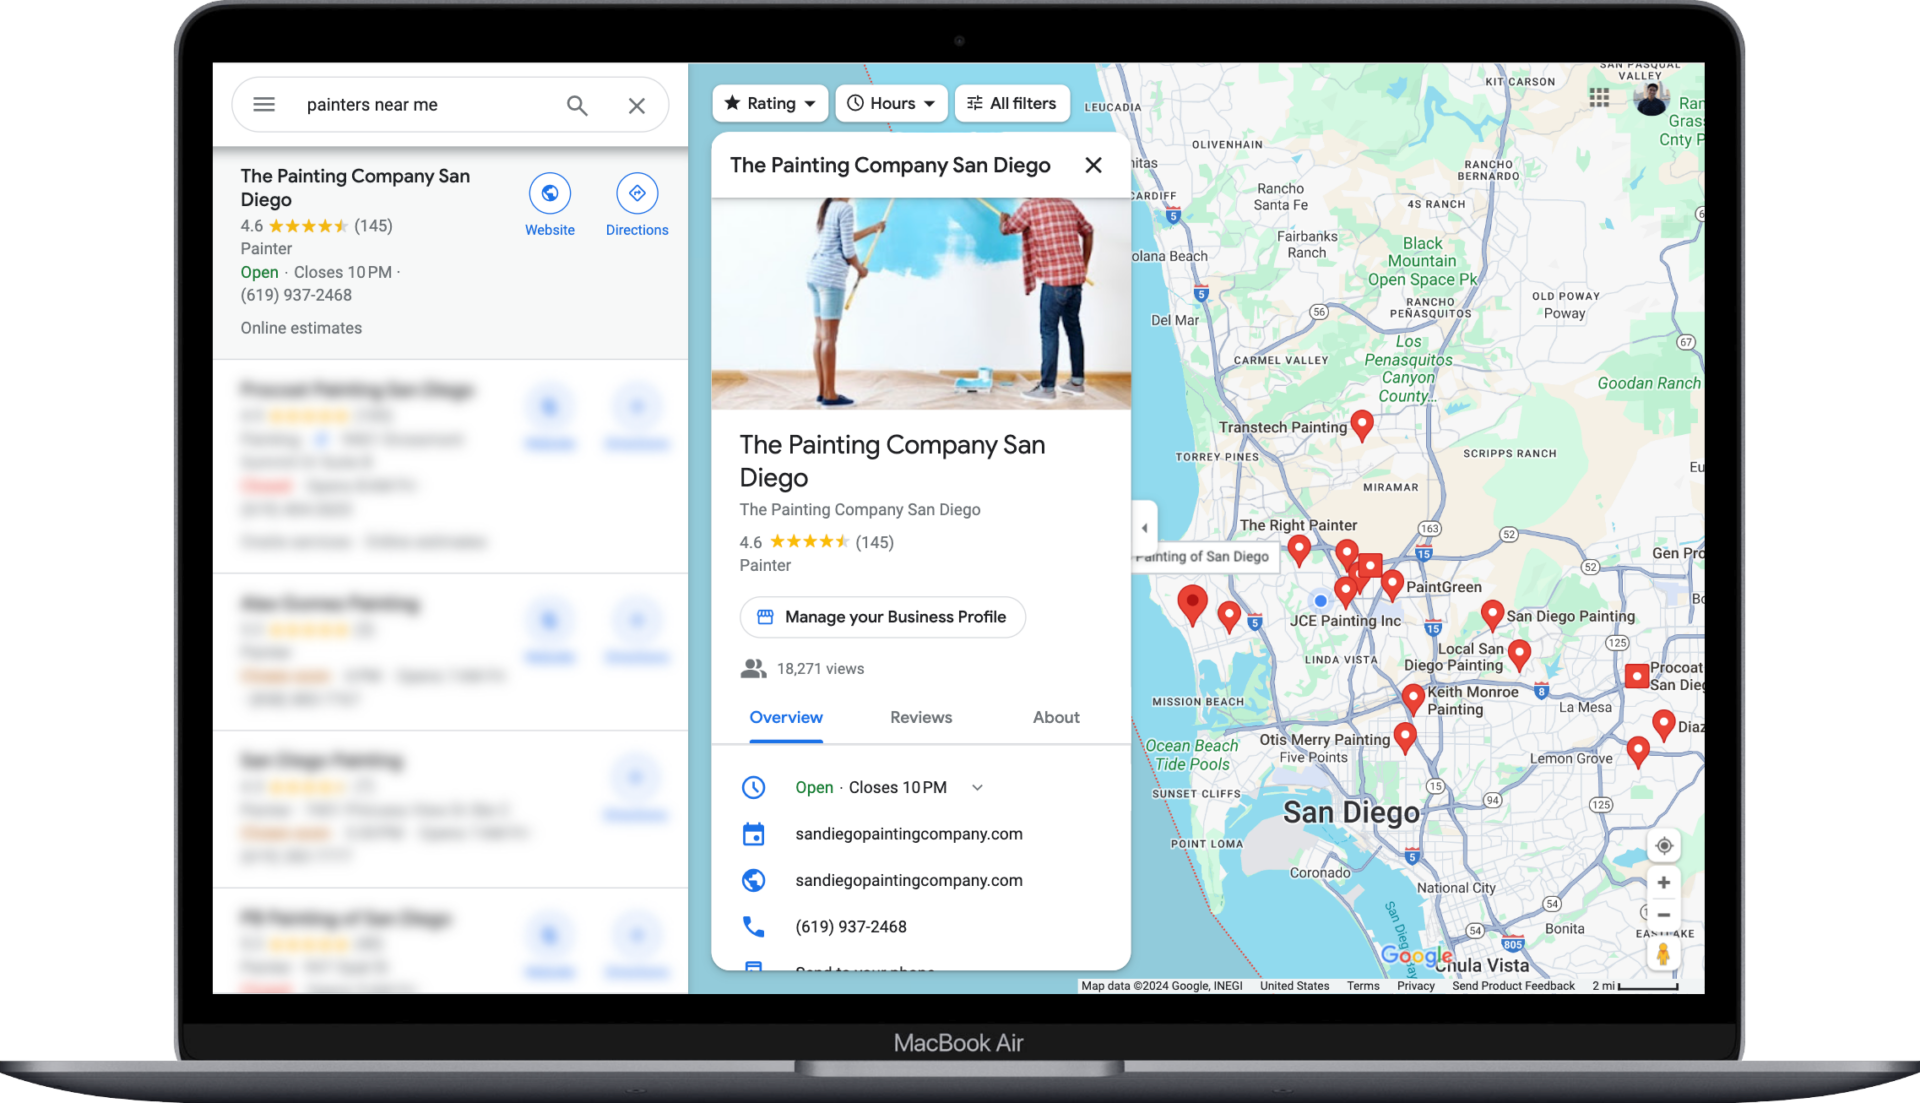
Task: Click the Online estimates text in listing
Action: pos(301,328)
